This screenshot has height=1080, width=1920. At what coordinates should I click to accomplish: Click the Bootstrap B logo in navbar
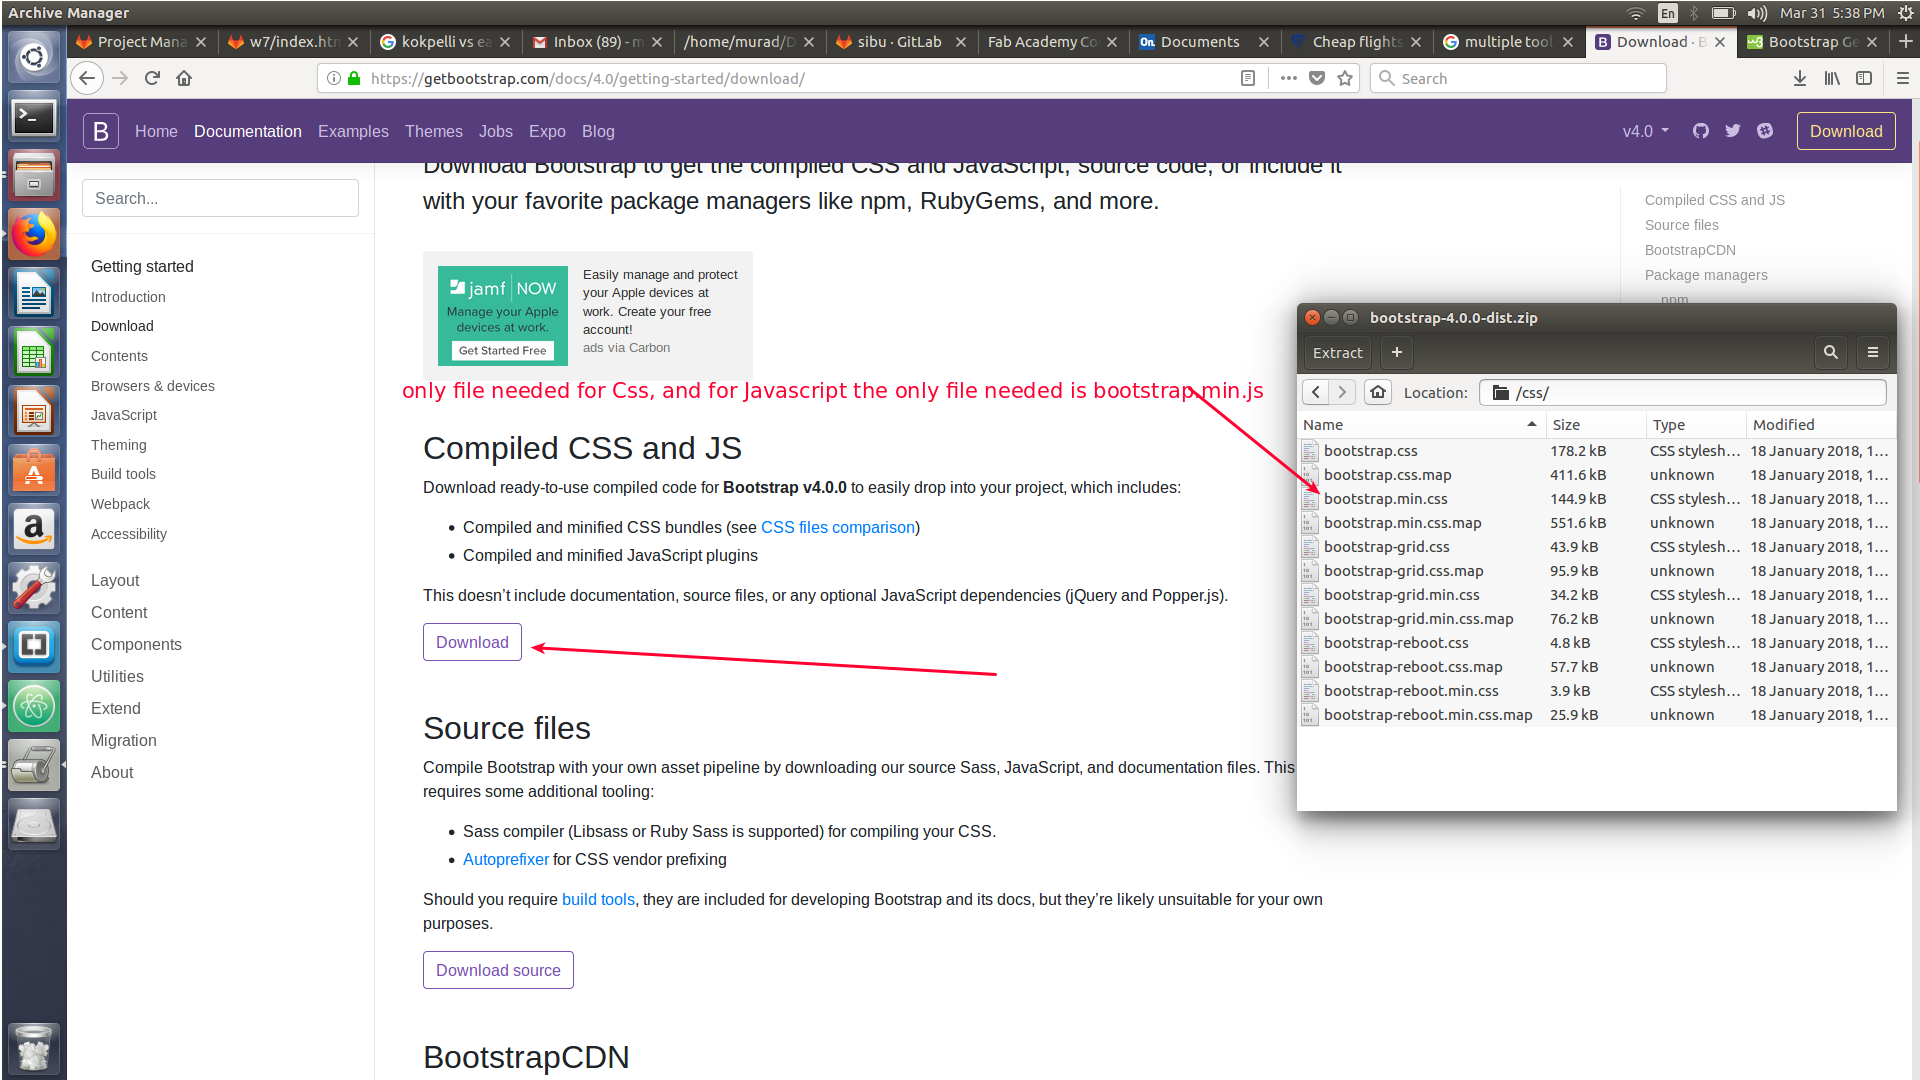coord(101,131)
